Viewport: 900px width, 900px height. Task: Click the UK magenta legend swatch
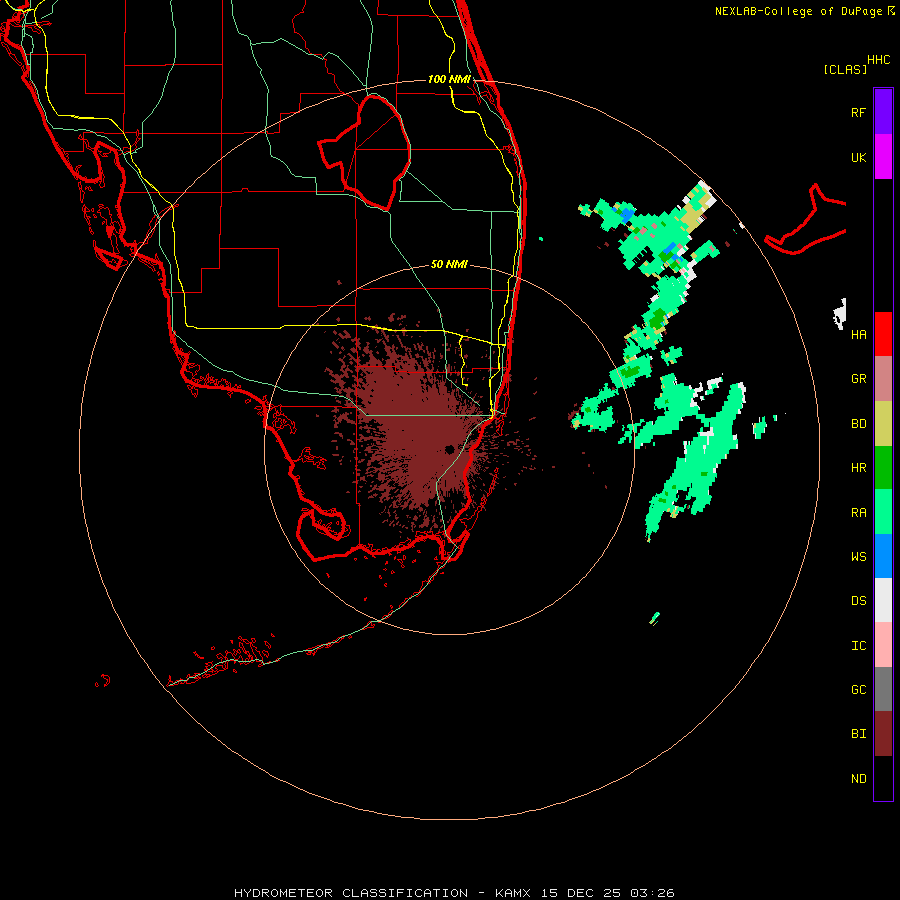click(883, 157)
